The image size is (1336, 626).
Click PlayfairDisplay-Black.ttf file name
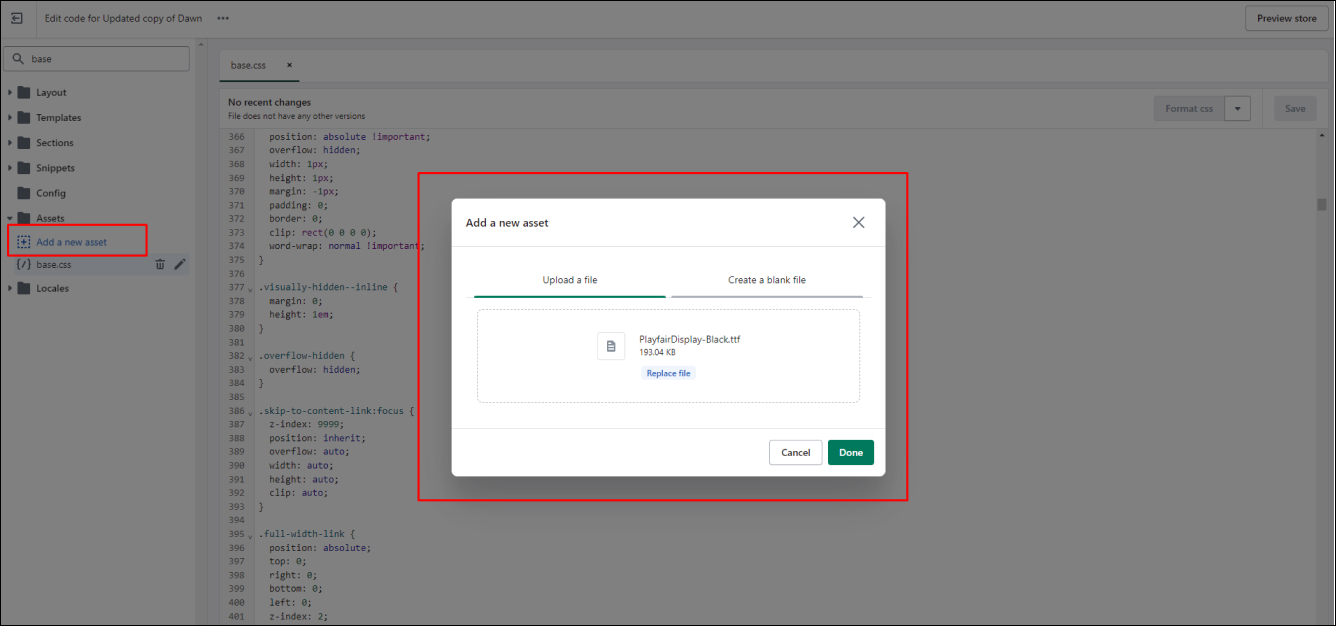click(x=690, y=339)
